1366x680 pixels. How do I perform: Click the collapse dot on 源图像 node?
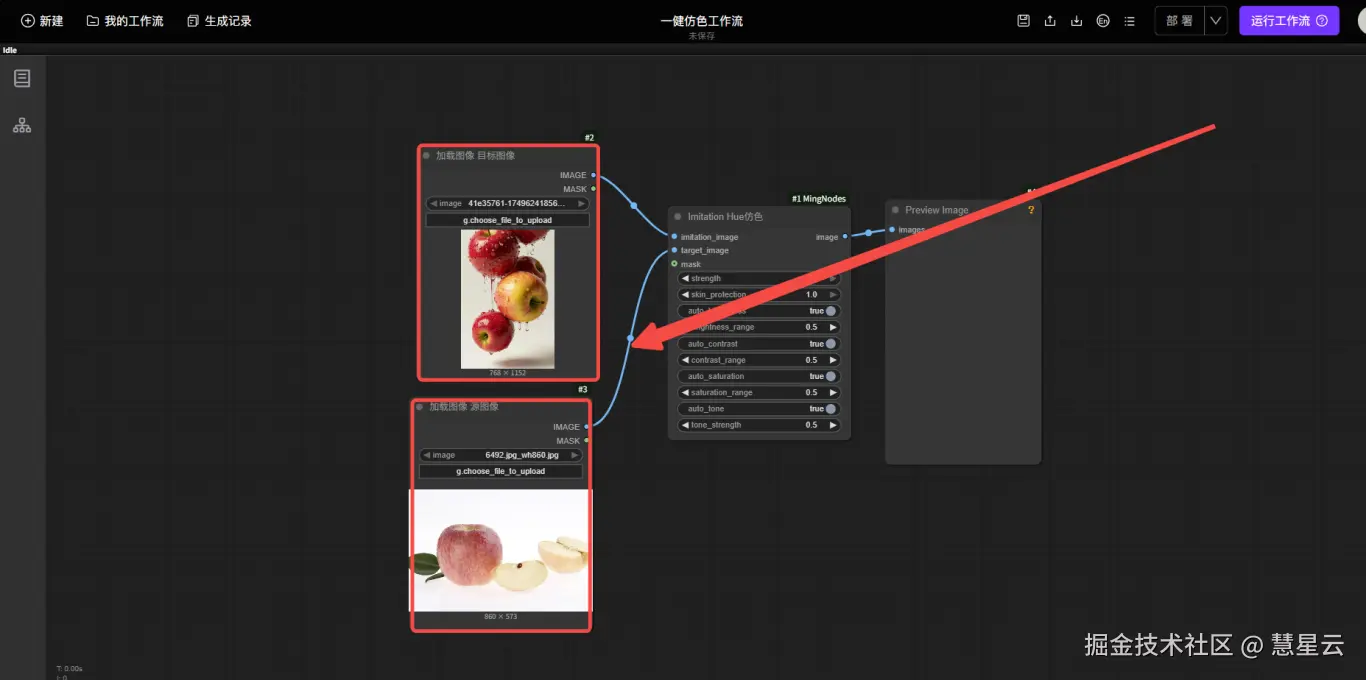click(x=420, y=407)
